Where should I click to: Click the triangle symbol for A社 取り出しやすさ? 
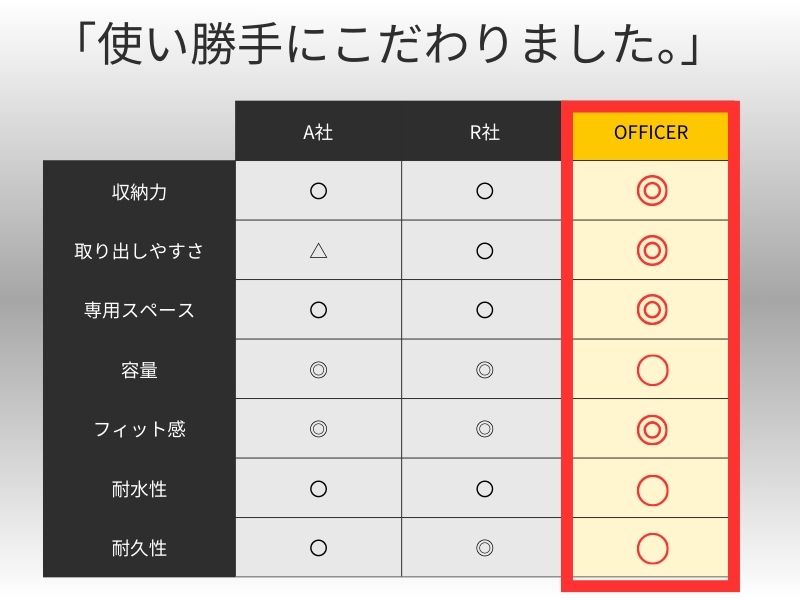click(x=318, y=251)
